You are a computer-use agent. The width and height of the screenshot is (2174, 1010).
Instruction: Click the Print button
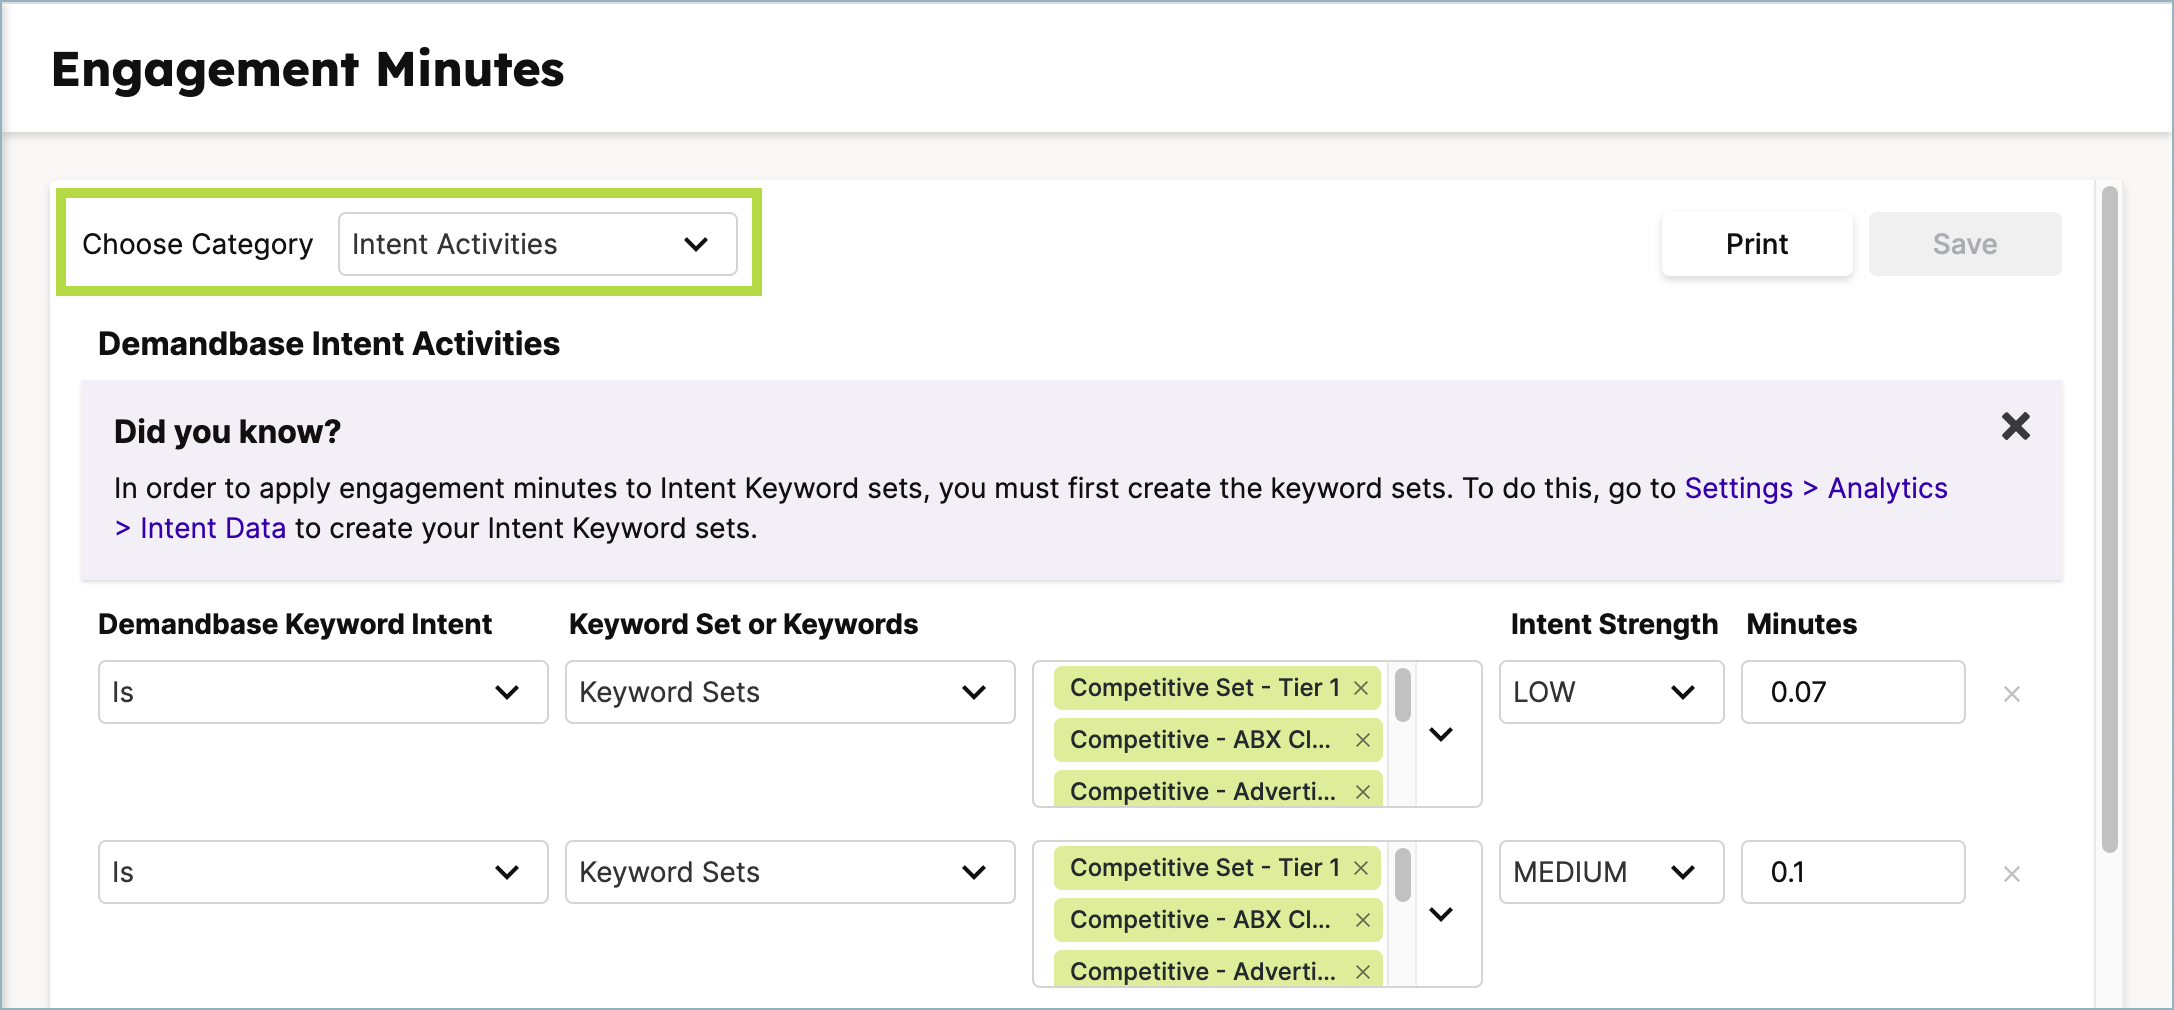tap(1756, 244)
